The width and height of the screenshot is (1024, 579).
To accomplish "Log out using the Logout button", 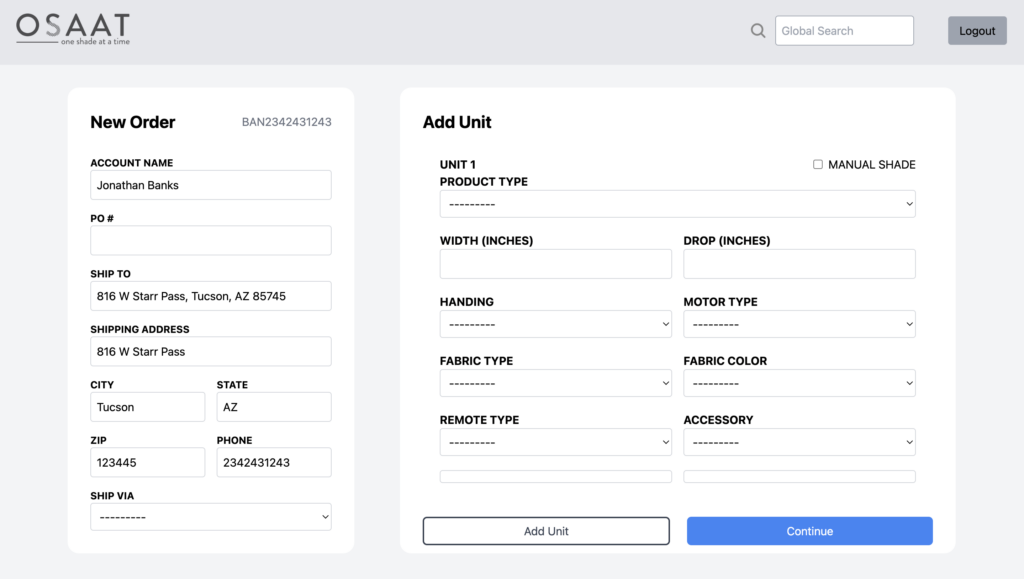I will 977,31.
